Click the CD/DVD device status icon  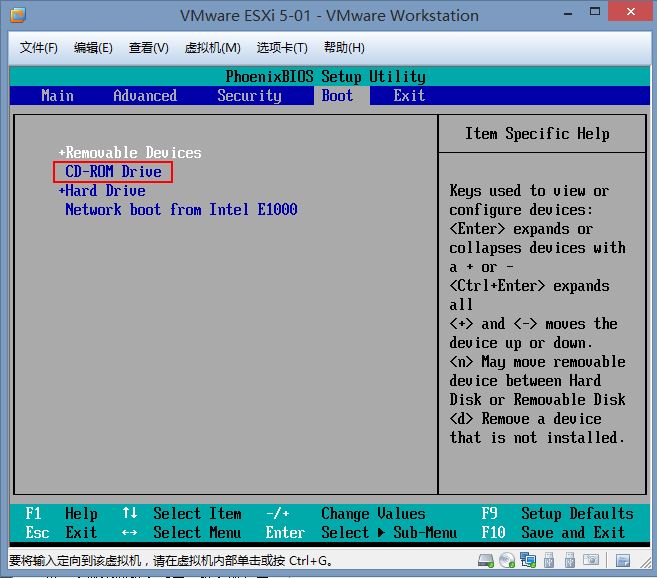(507, 560)
